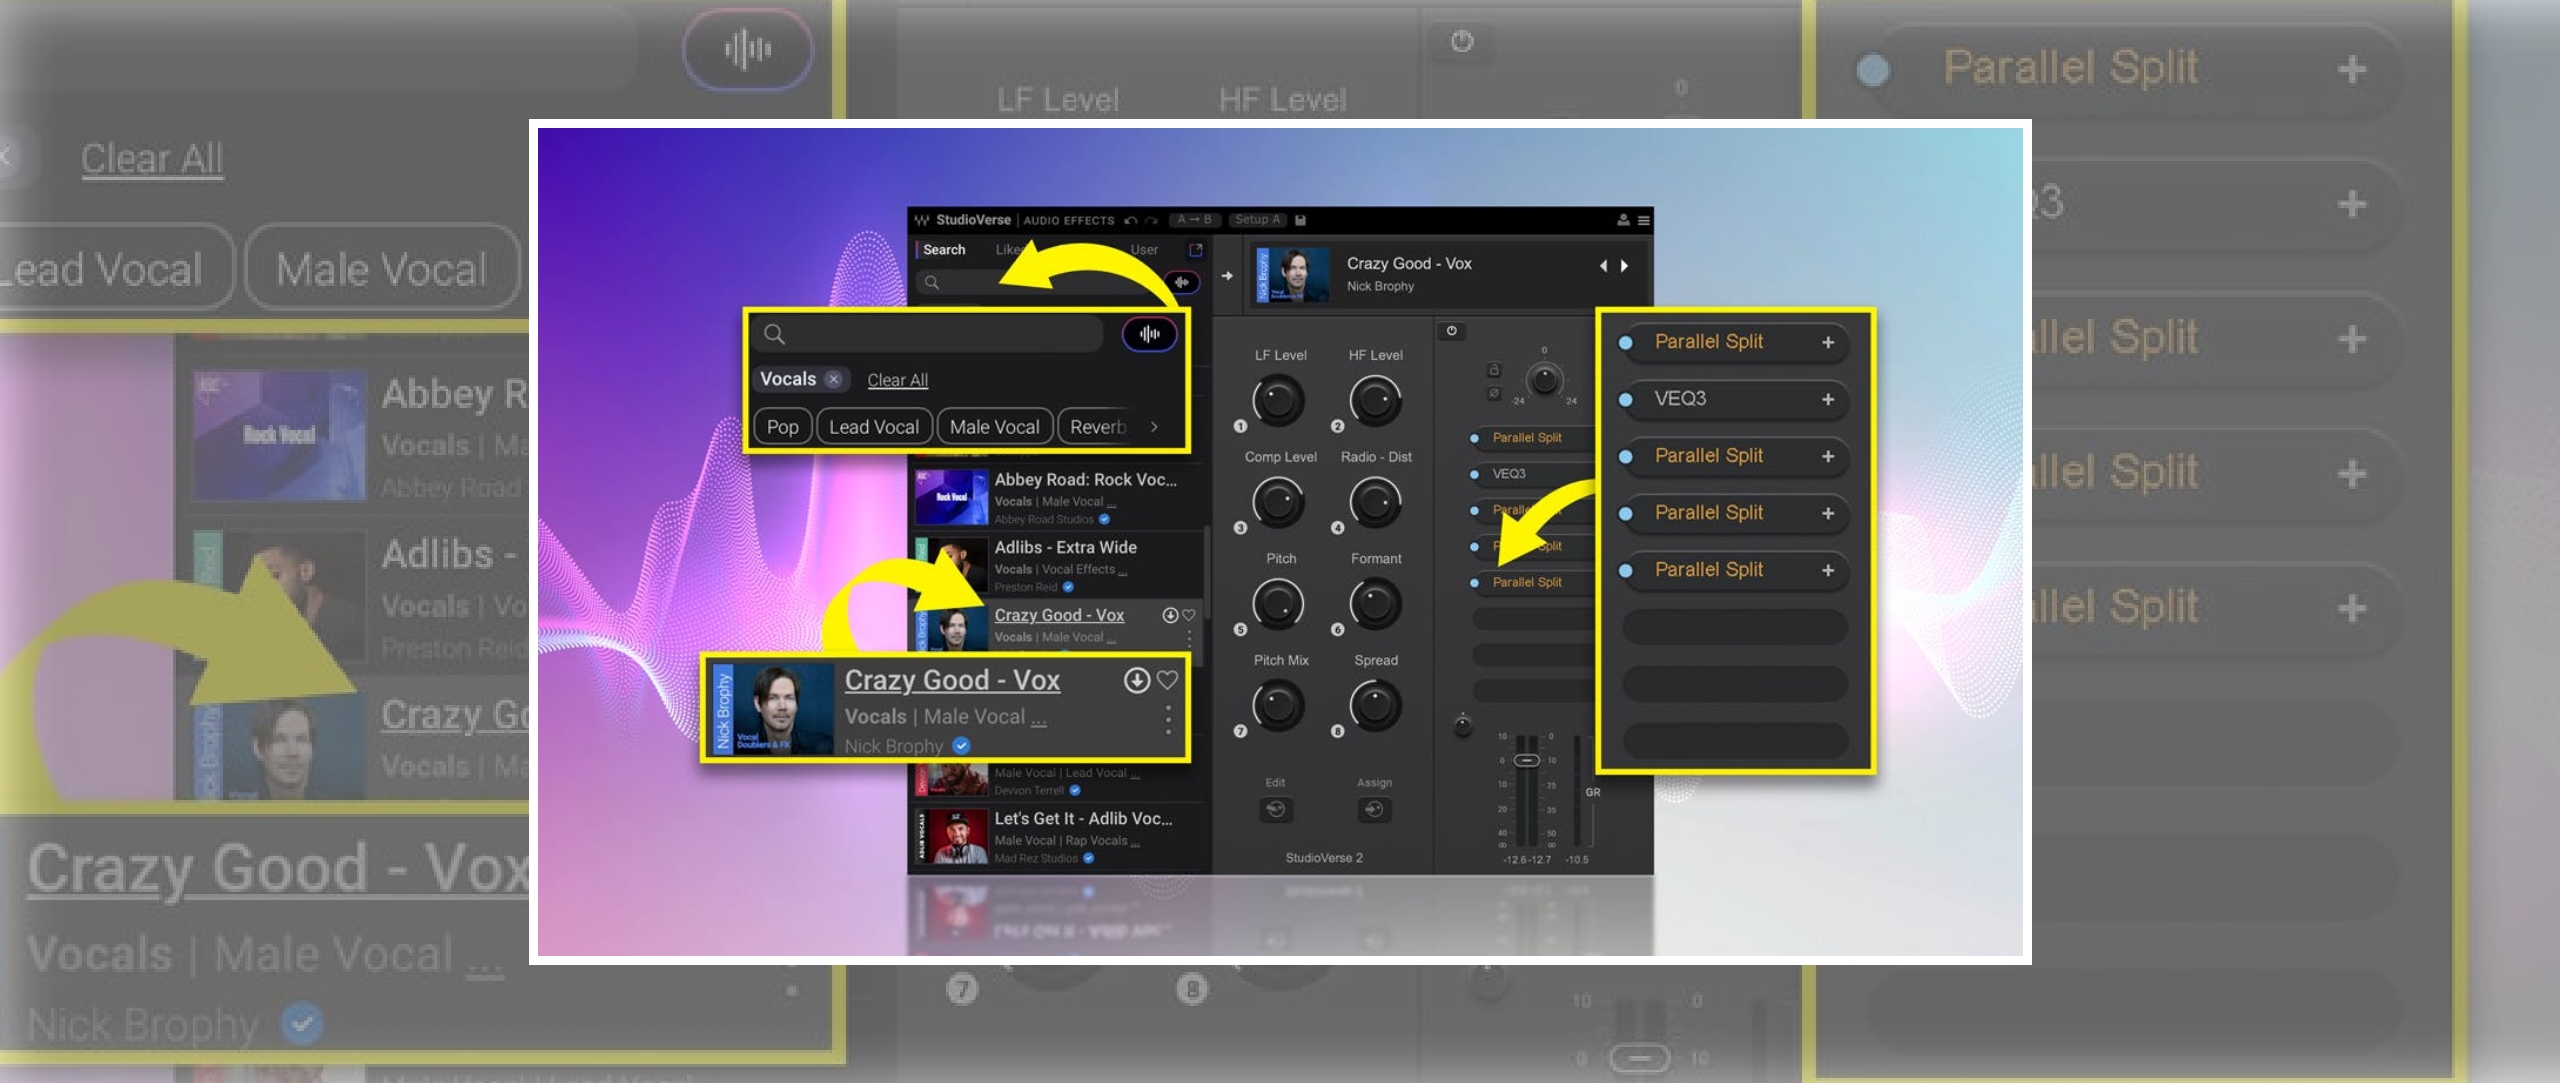Show more tags with the chevron after Reverb
The height and width of the screenshot is (1083, 2560).
coord(1154,427)
